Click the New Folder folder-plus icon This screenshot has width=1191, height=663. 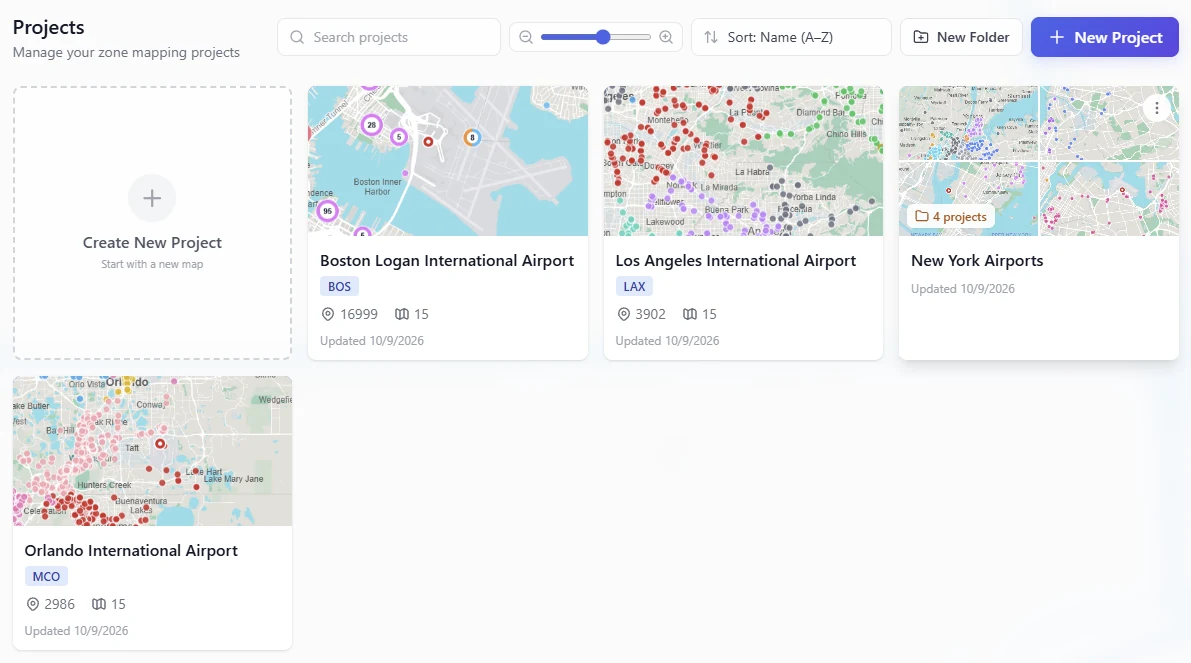(921, 37)
